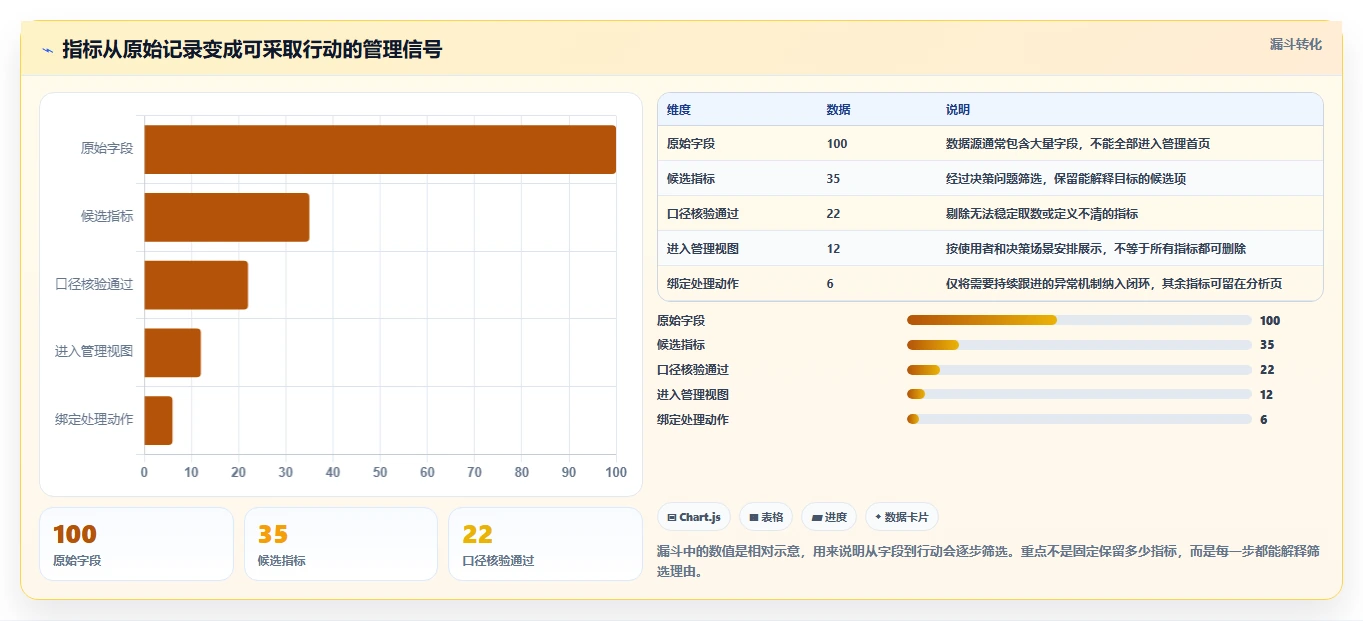Click the lightning icon beside the header title

[x=47, y=50]
